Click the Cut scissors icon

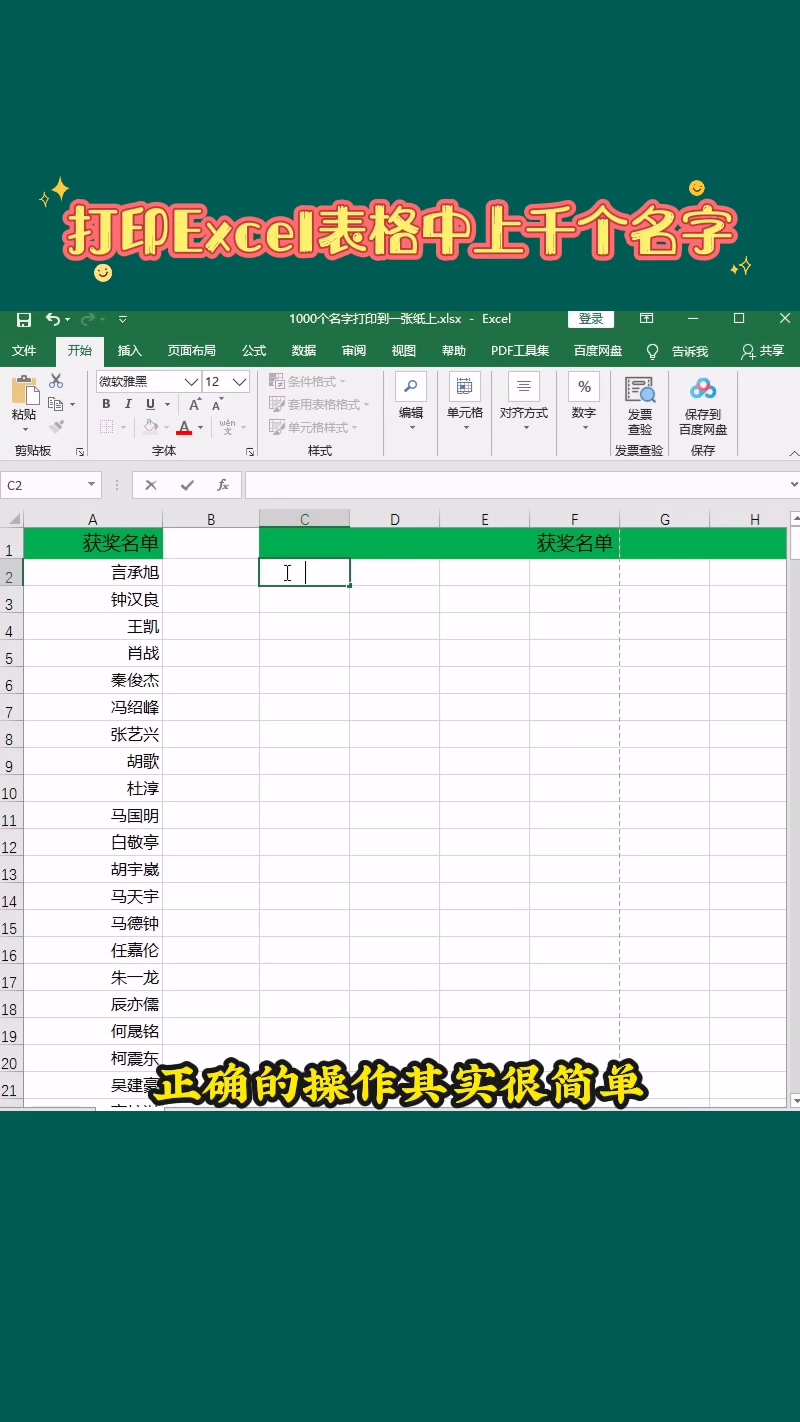pyautogui.click(x=56, y=381)
